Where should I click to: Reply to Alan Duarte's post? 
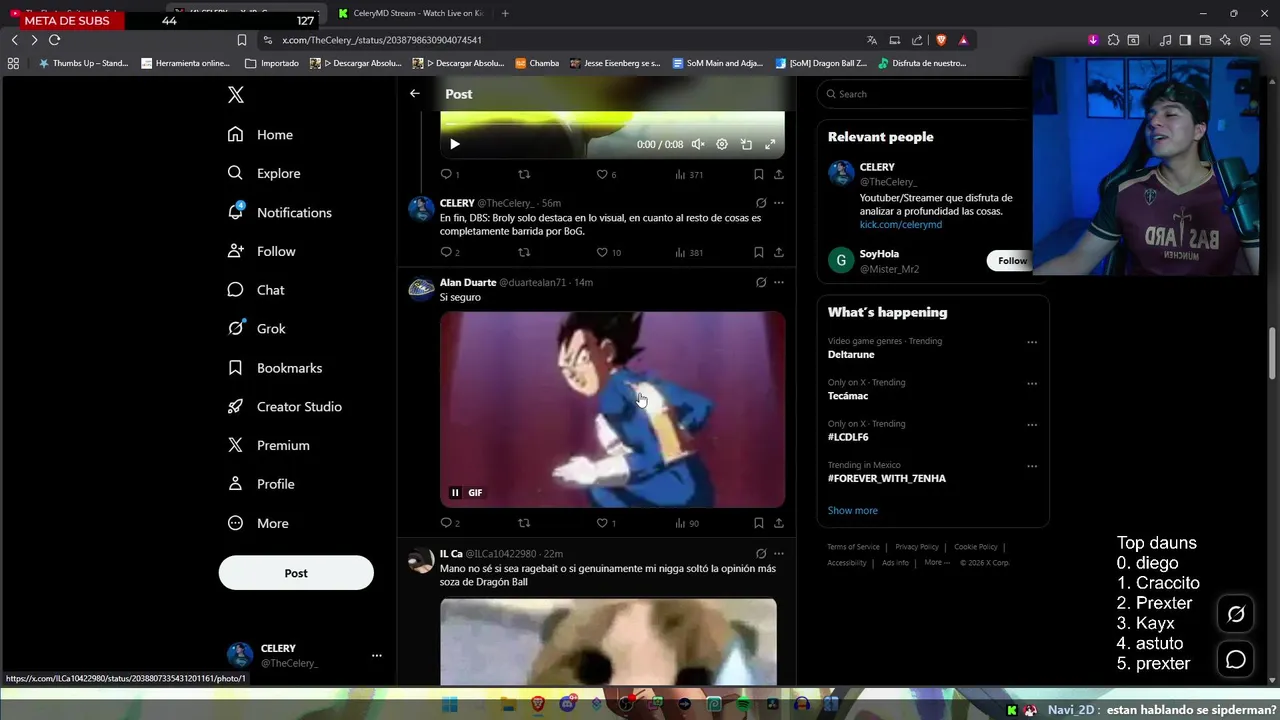coord(450,523)
